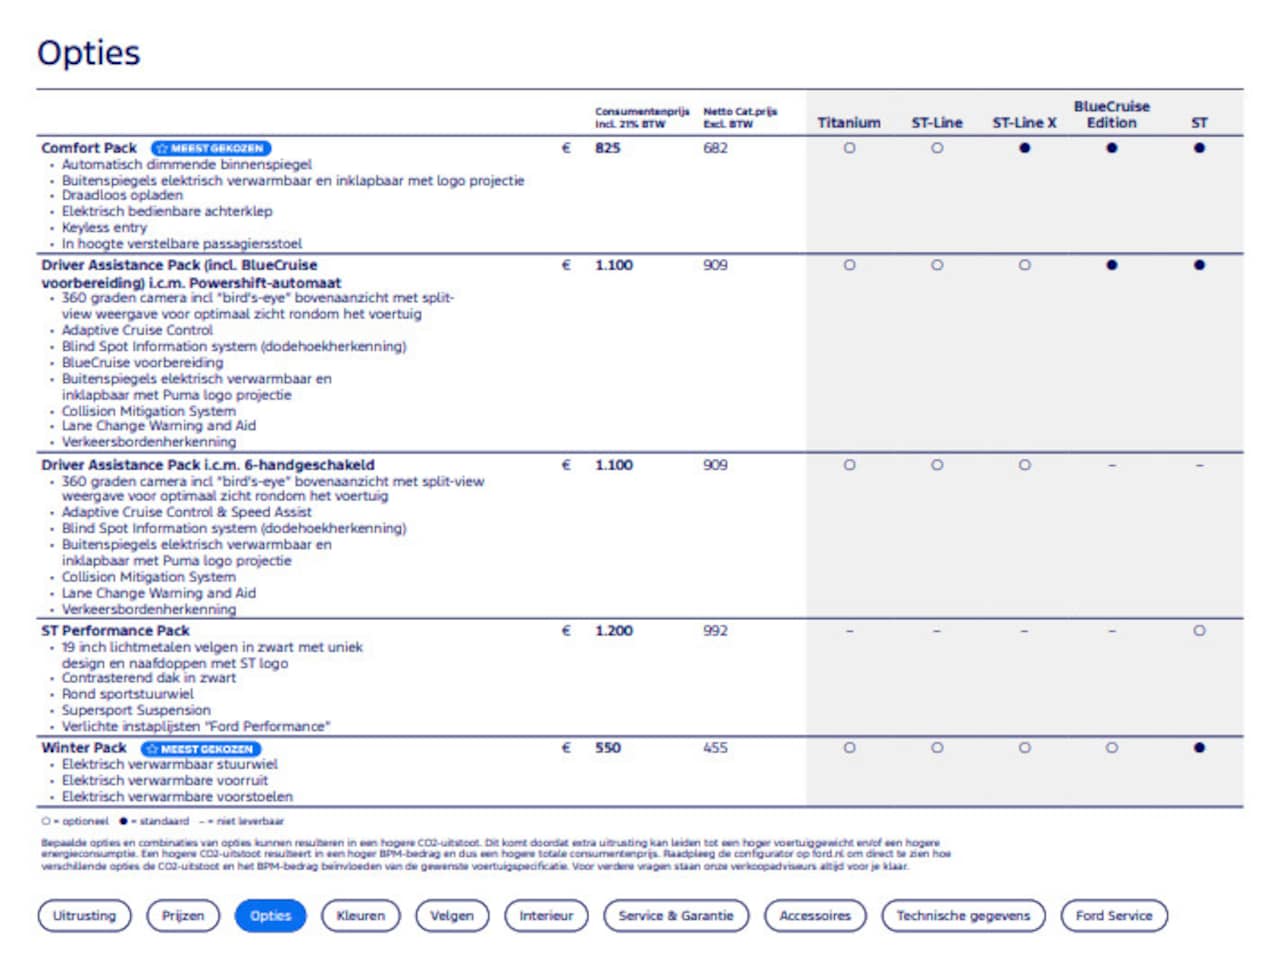Screen dimensions: 1282x960
Task: Select Comfort Pack optional circle for Titanium
Action: [x=849, y=148]
